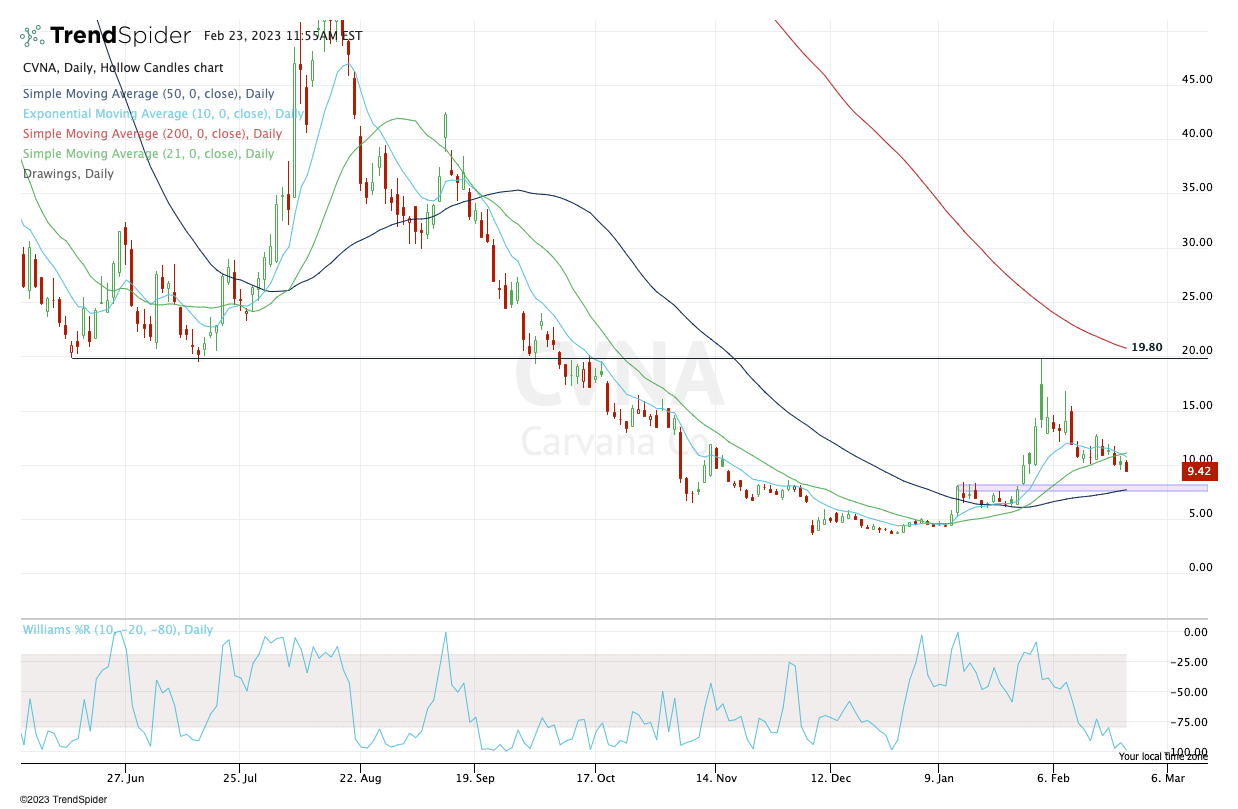Click the TrendSpider logo icon
Image resolution: width=1238 pixels, height=809 pixels.
point(32,36)
